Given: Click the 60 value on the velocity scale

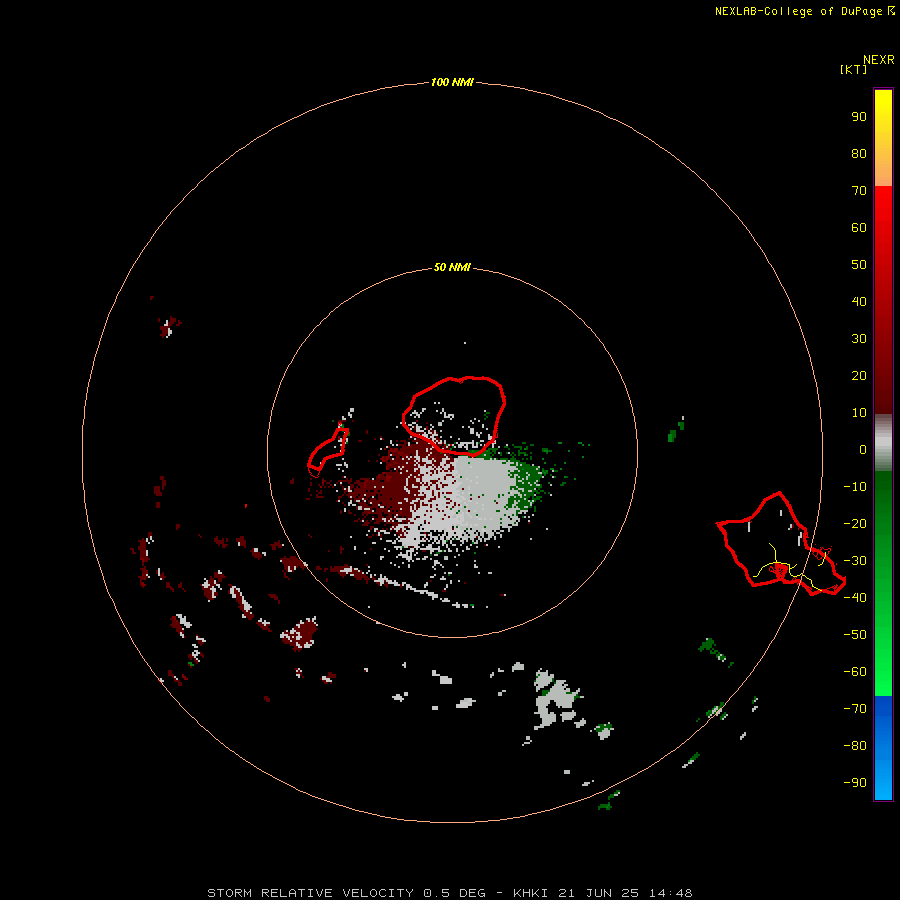Looking at the screenshot, I should pos(859,227).
